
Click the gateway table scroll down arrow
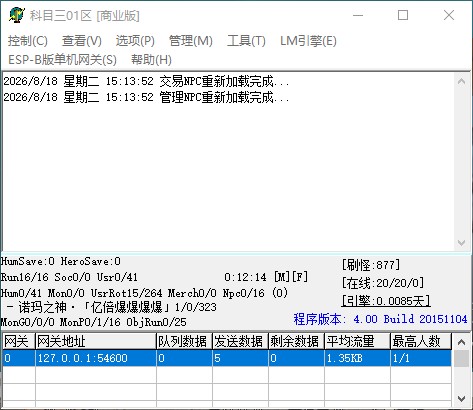click(462, 398)
